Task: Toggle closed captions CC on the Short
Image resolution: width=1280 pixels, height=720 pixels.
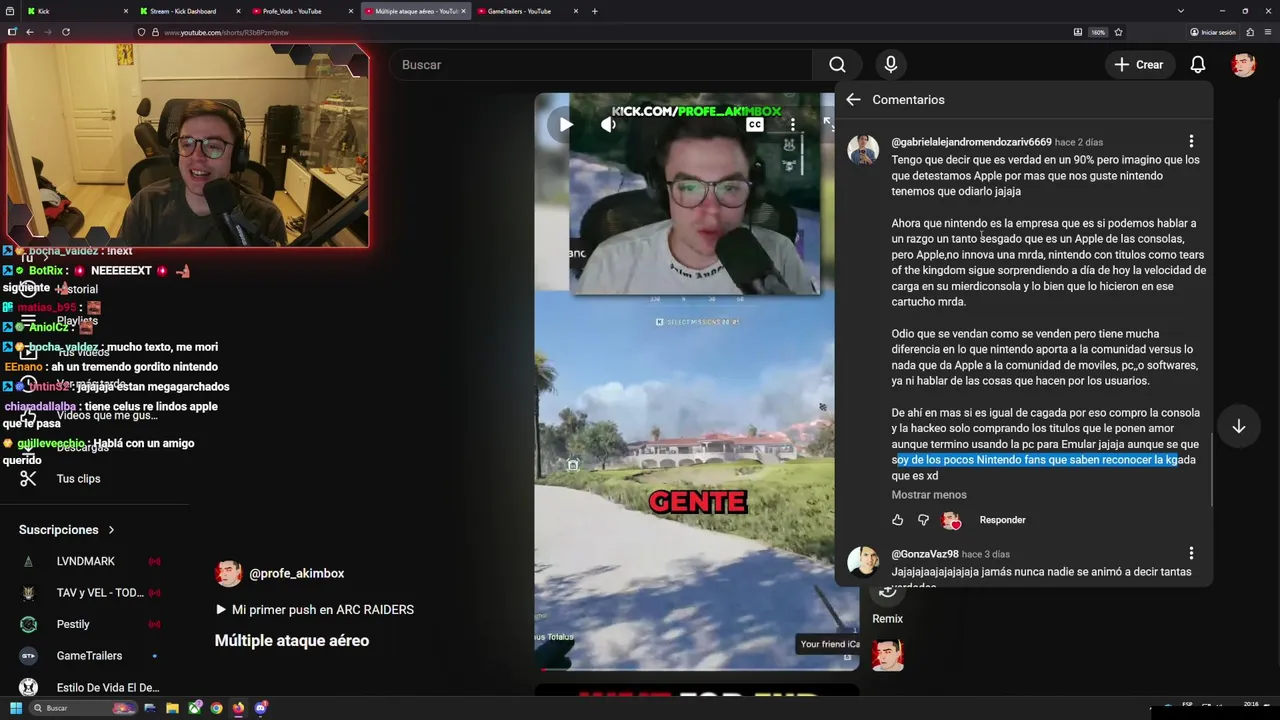Action: tap(755, 125)
